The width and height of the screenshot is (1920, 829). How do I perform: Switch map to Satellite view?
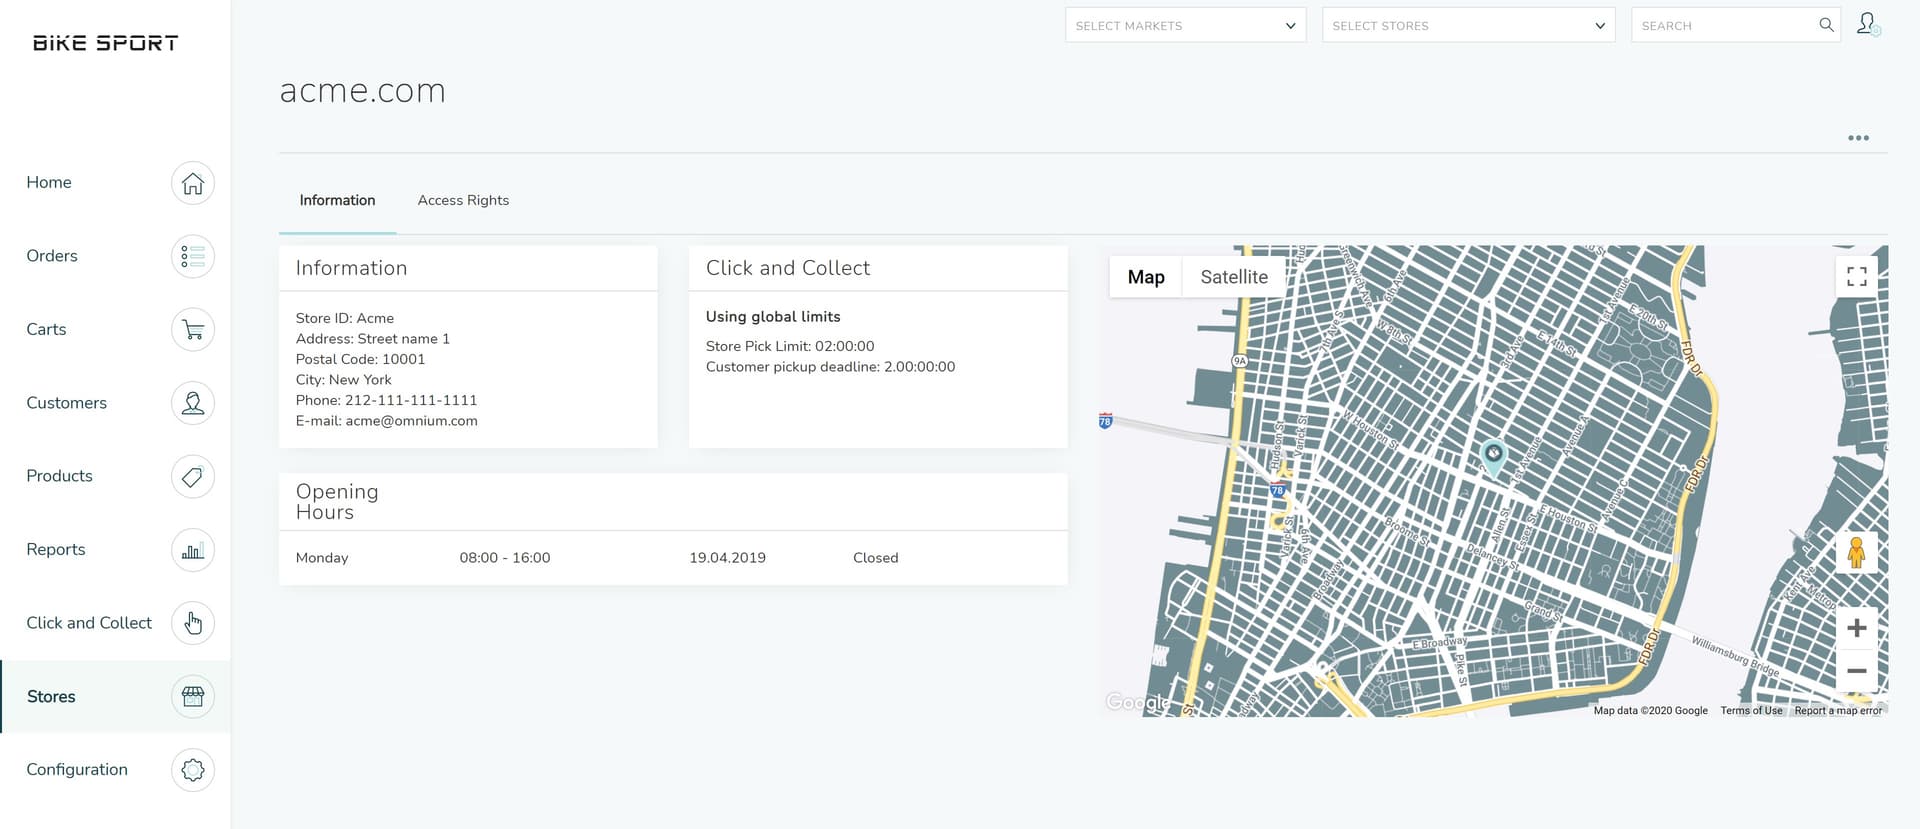1234,277
